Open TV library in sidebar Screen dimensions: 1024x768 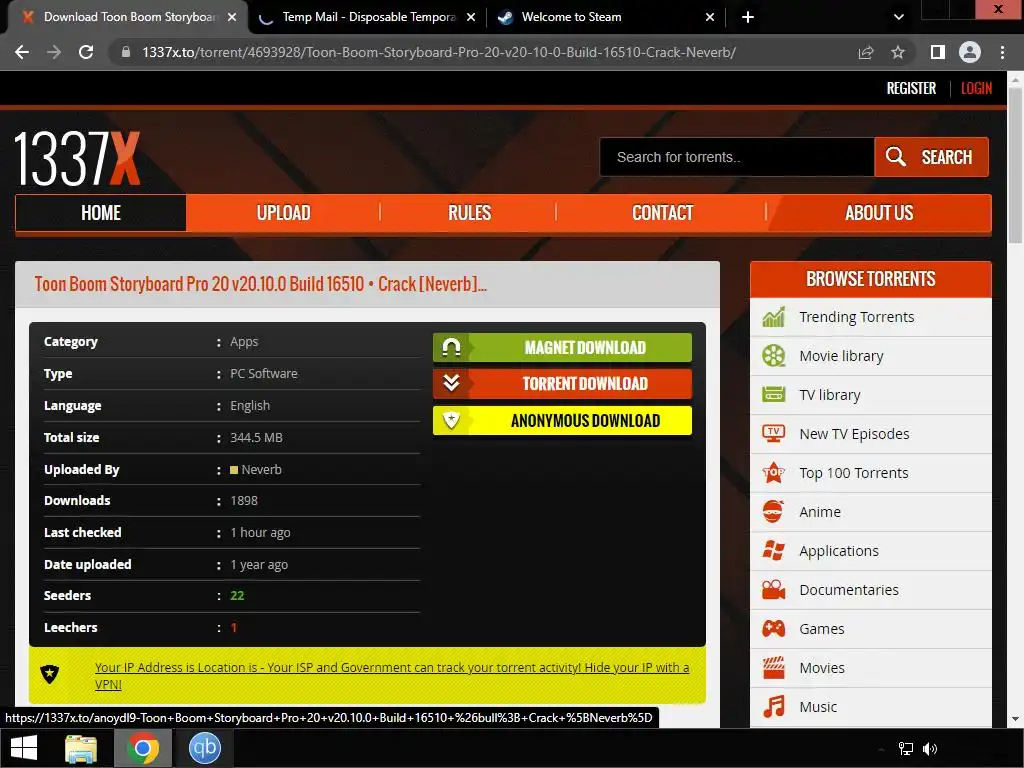871,395
